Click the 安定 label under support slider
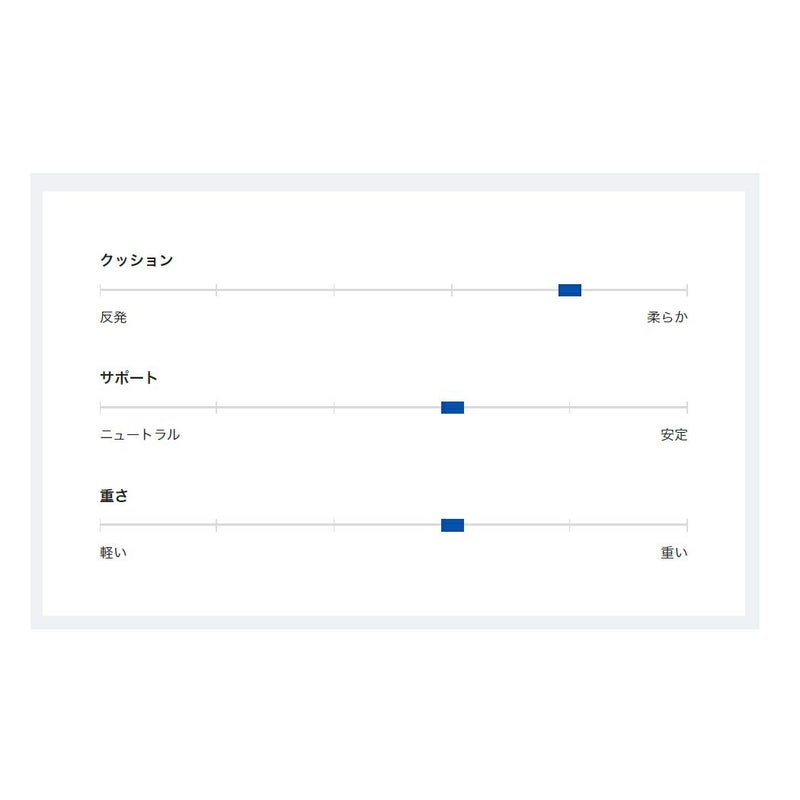The height and width of the screenshot is (800, 800). click(x=674, y=435)
